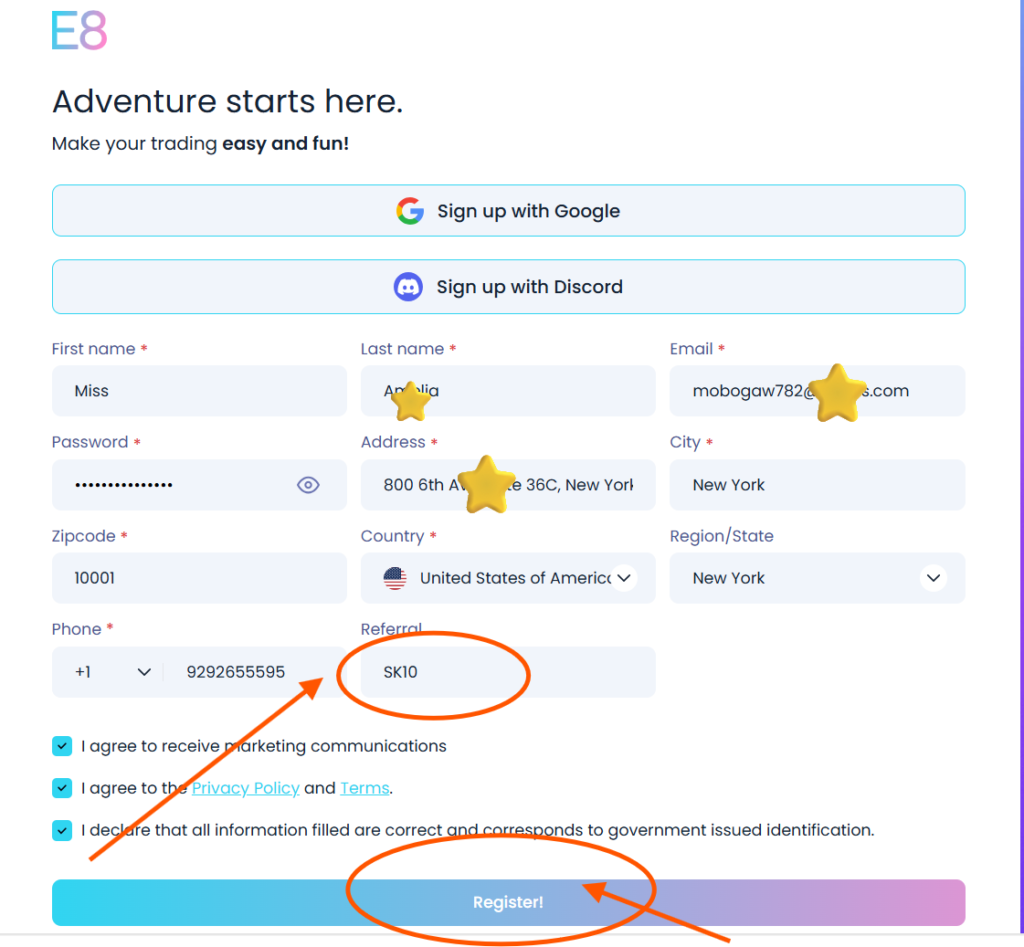This screenshot has width=1024, height=947.
Task: Click into the Zipcode field
Action: tap(199, 578)
